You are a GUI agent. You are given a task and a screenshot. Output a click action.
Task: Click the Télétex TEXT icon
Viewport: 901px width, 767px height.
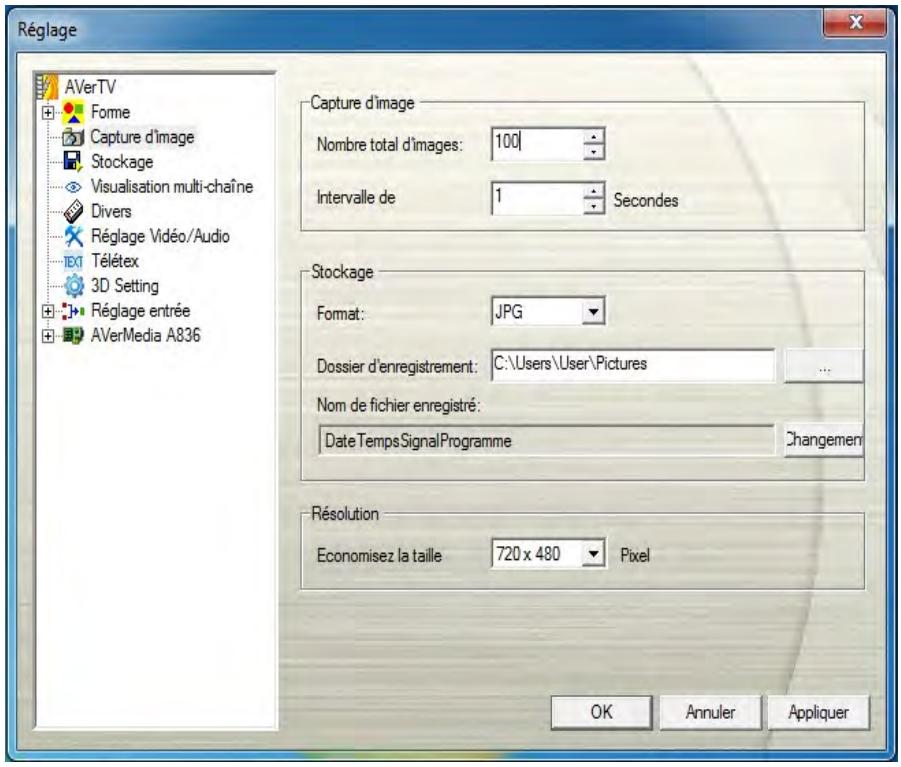point(73,261)
